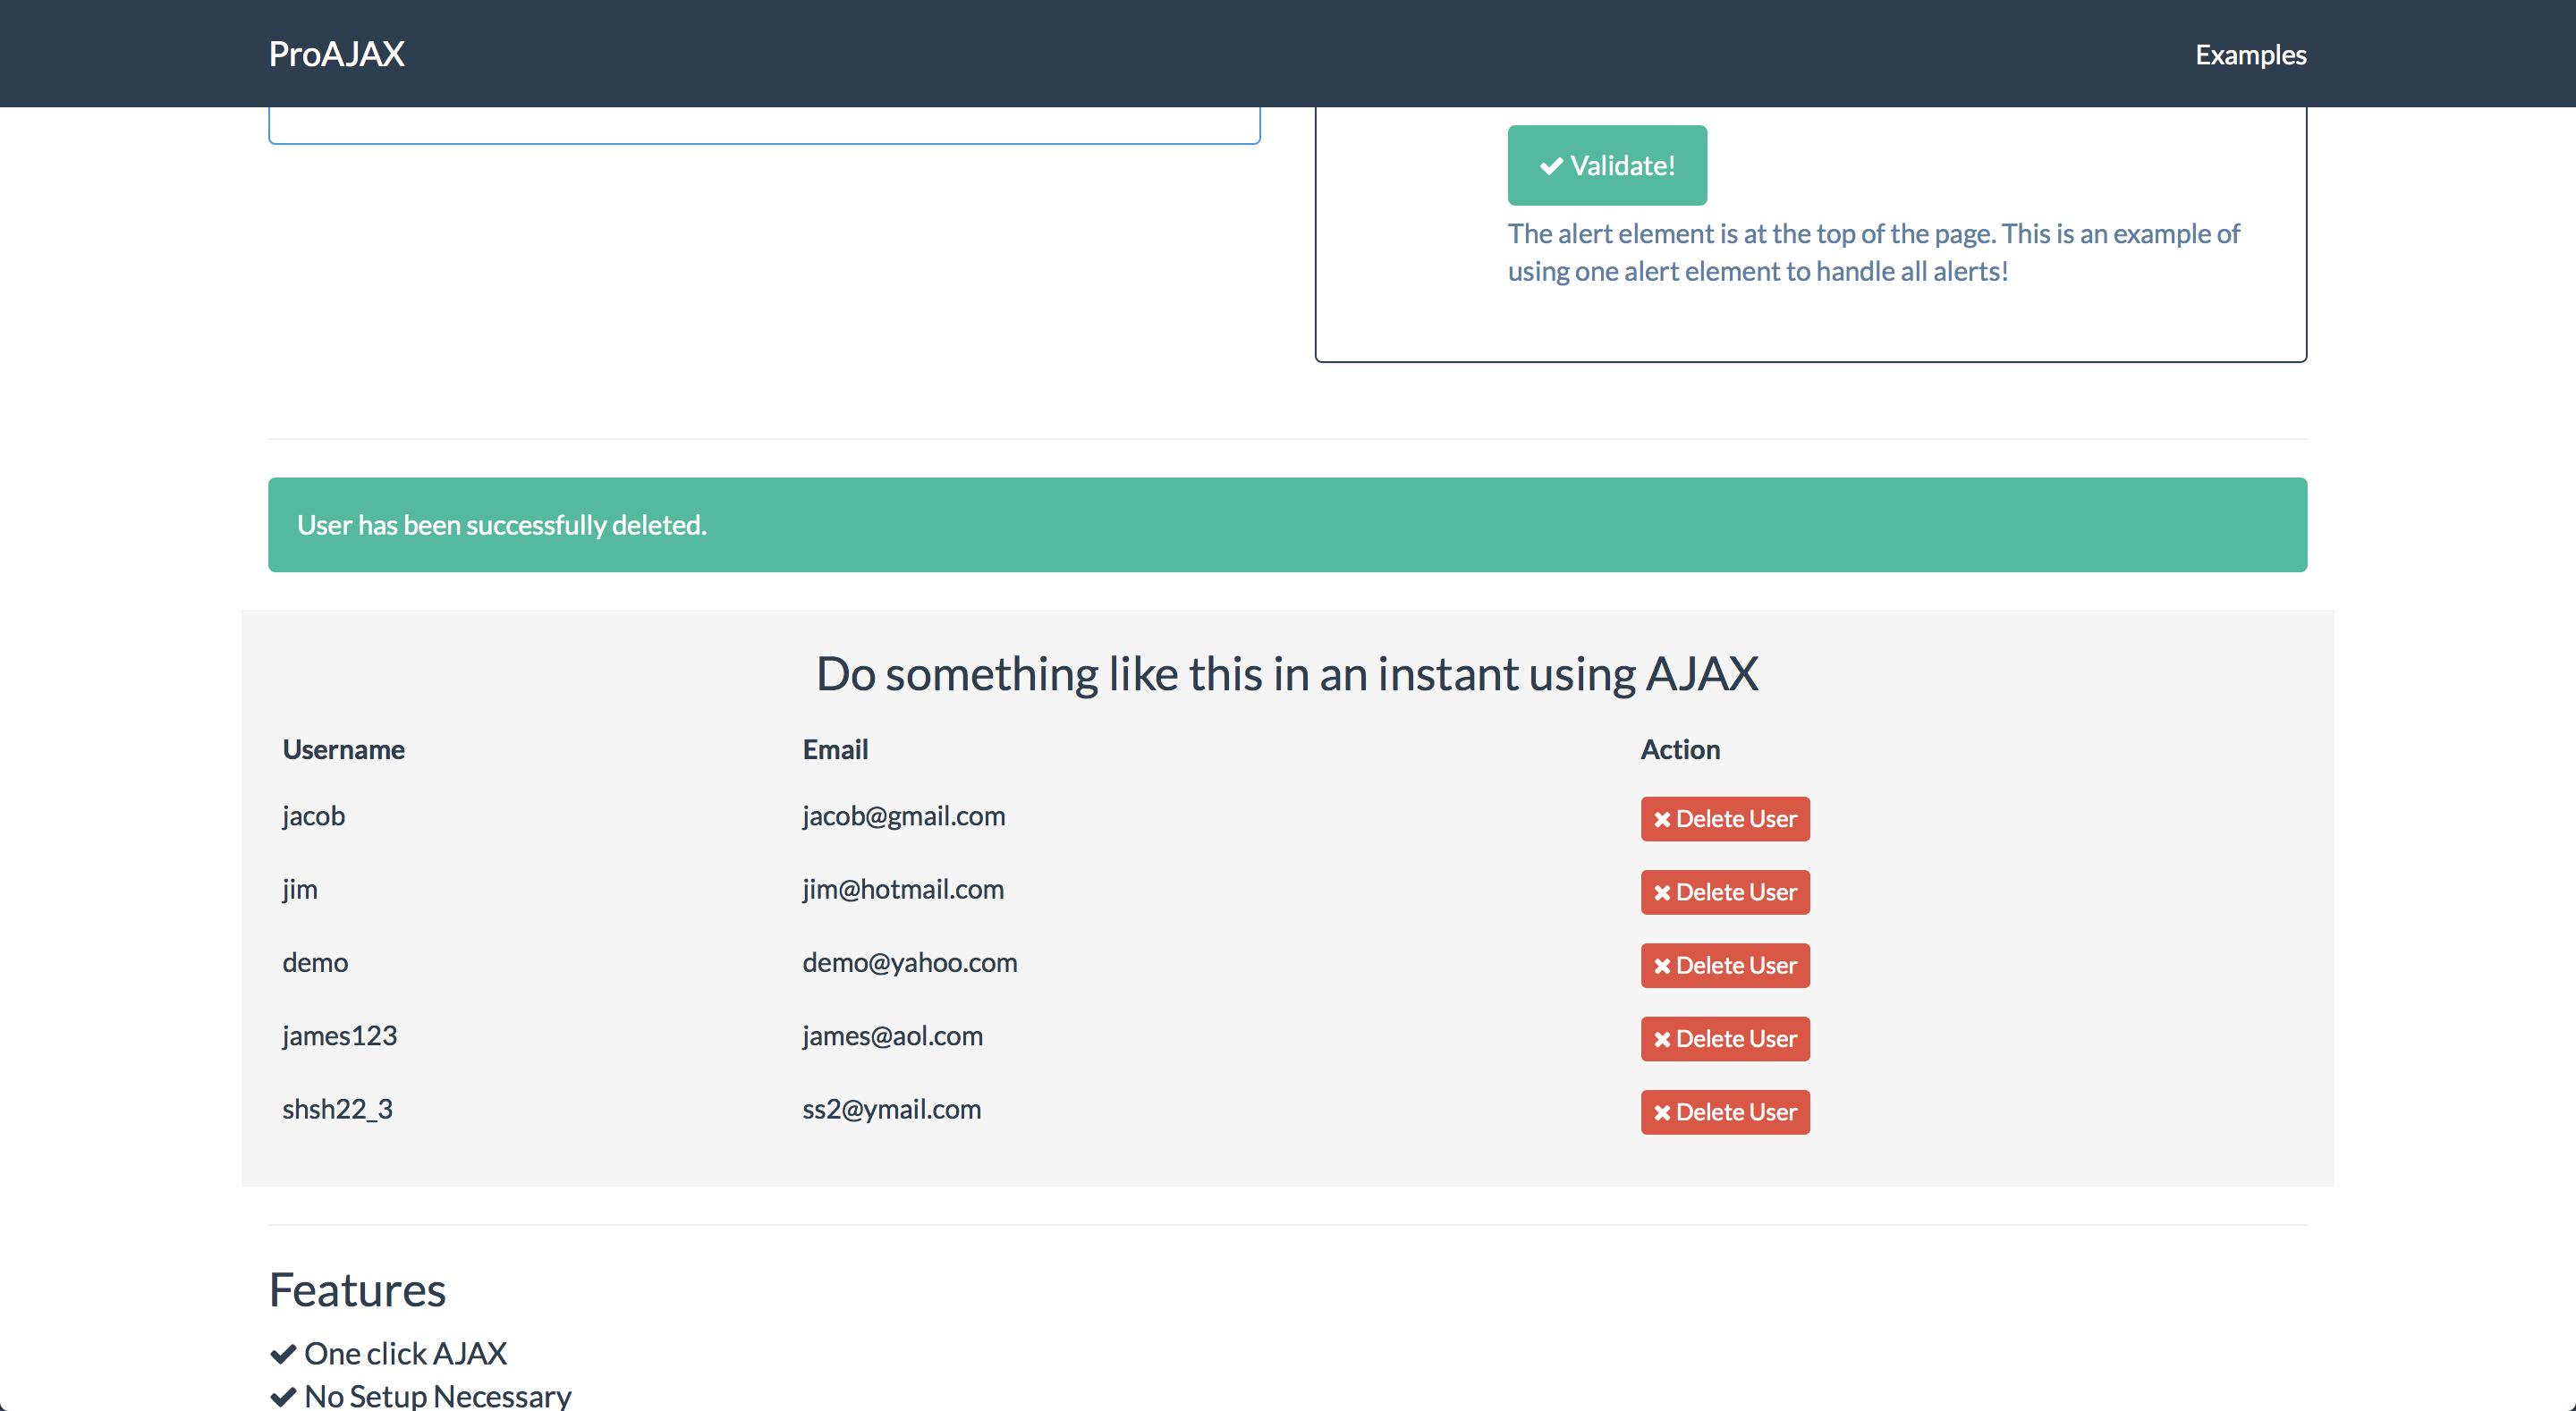Click the Username column header
Viewport: 2576px width, 1411px height.
pyautogui.click(x=343, y=750)
